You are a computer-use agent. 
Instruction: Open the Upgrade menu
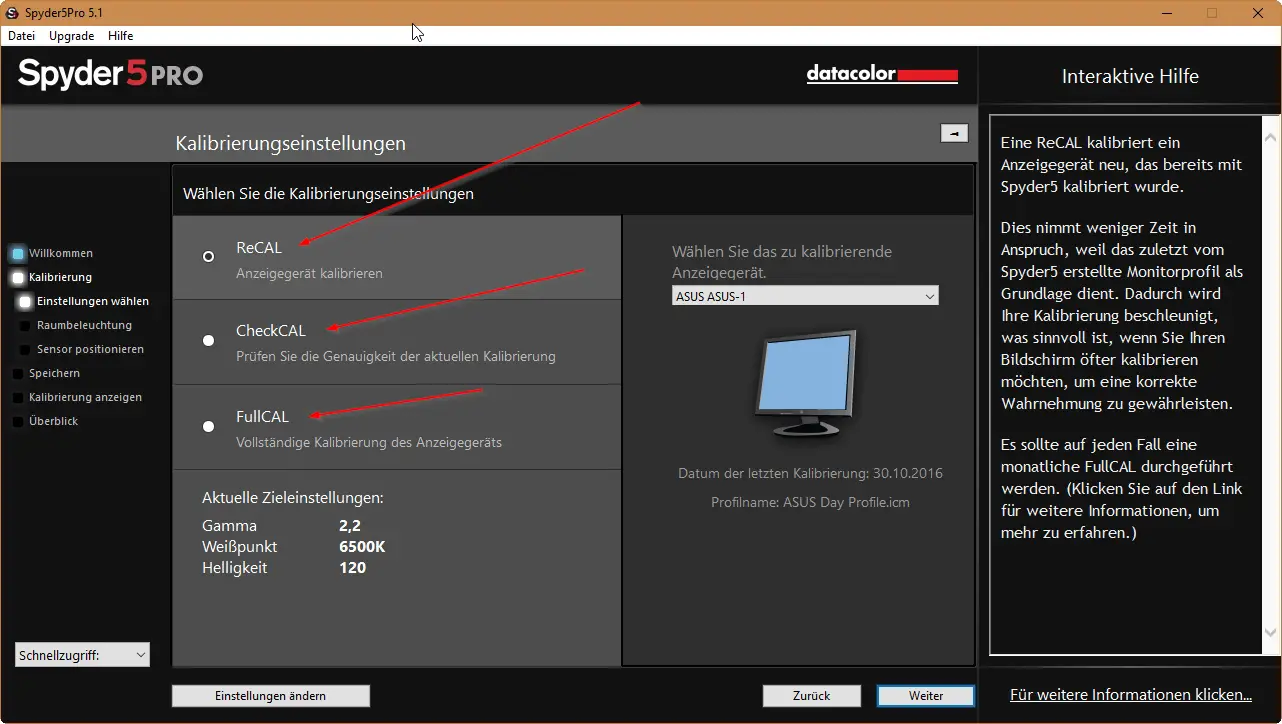(71, 35)
